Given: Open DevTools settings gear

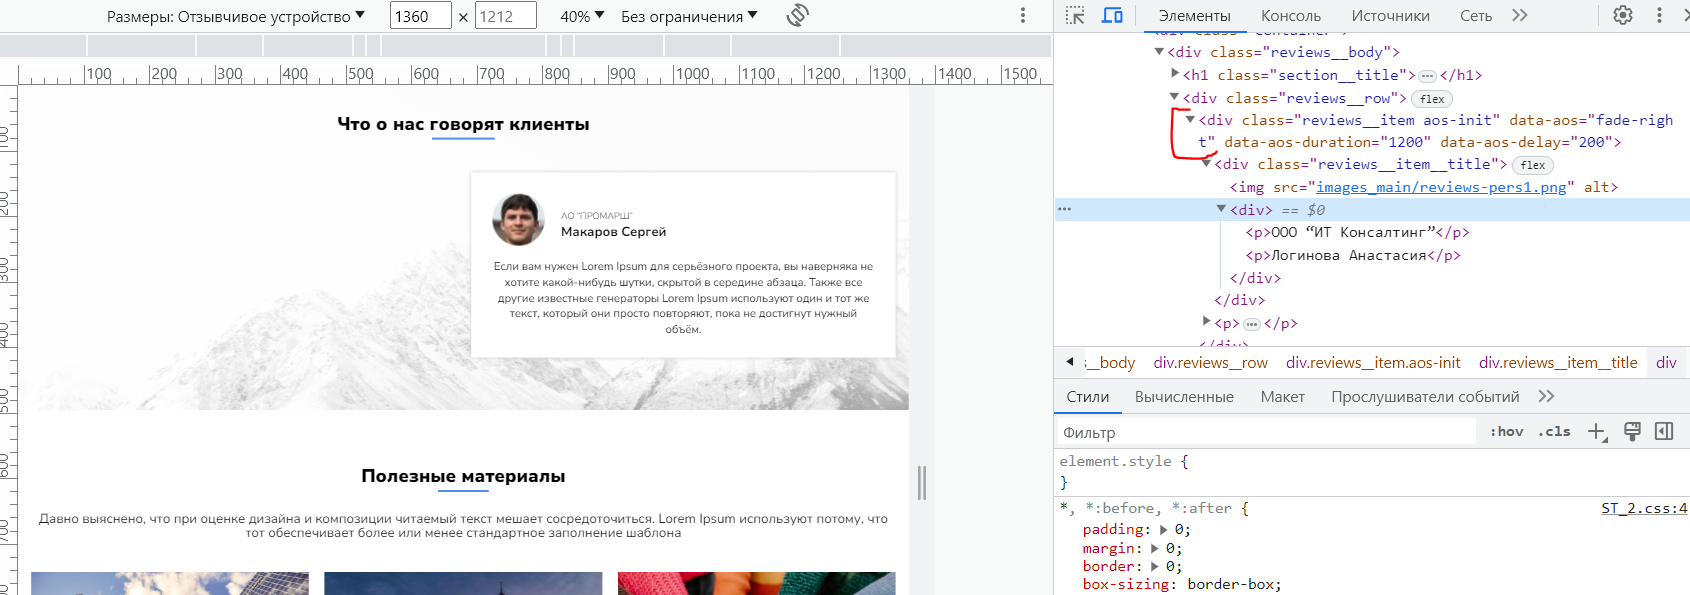Looking at the screenshot, I should pos(1623,15).
